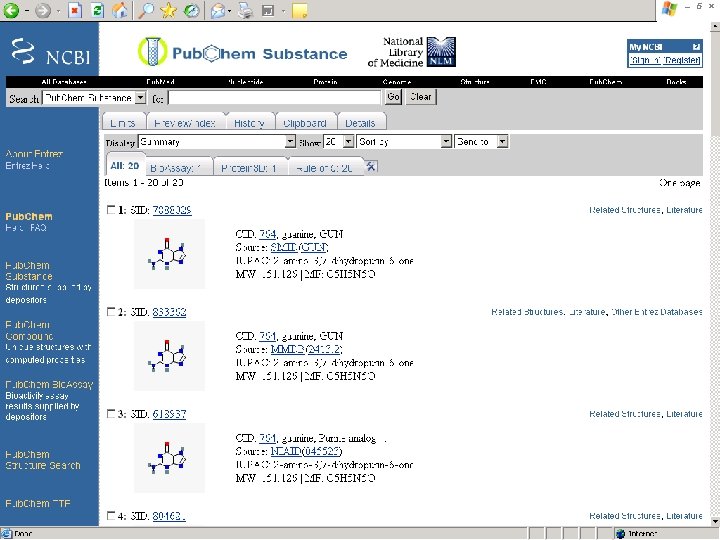The height and width of the screenshot is (540, 720).
Task: Open the My NCBI Sign In link
Action: [645, 60]
